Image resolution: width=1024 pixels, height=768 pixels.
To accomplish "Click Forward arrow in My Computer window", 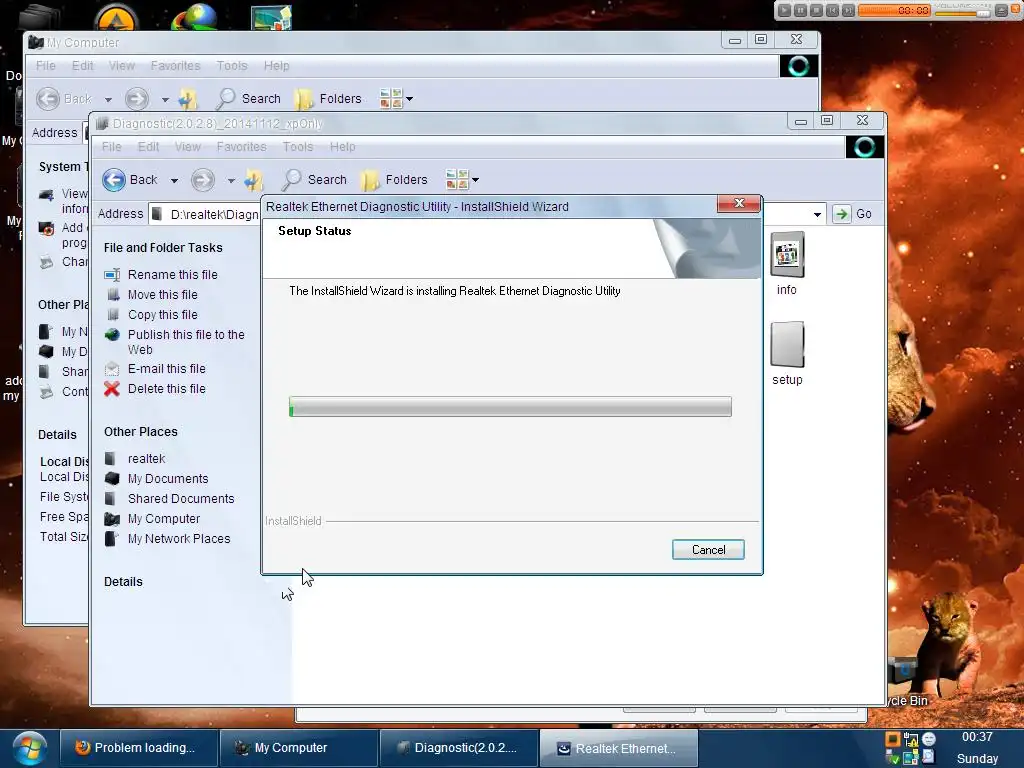I will [x=136, y=99].
